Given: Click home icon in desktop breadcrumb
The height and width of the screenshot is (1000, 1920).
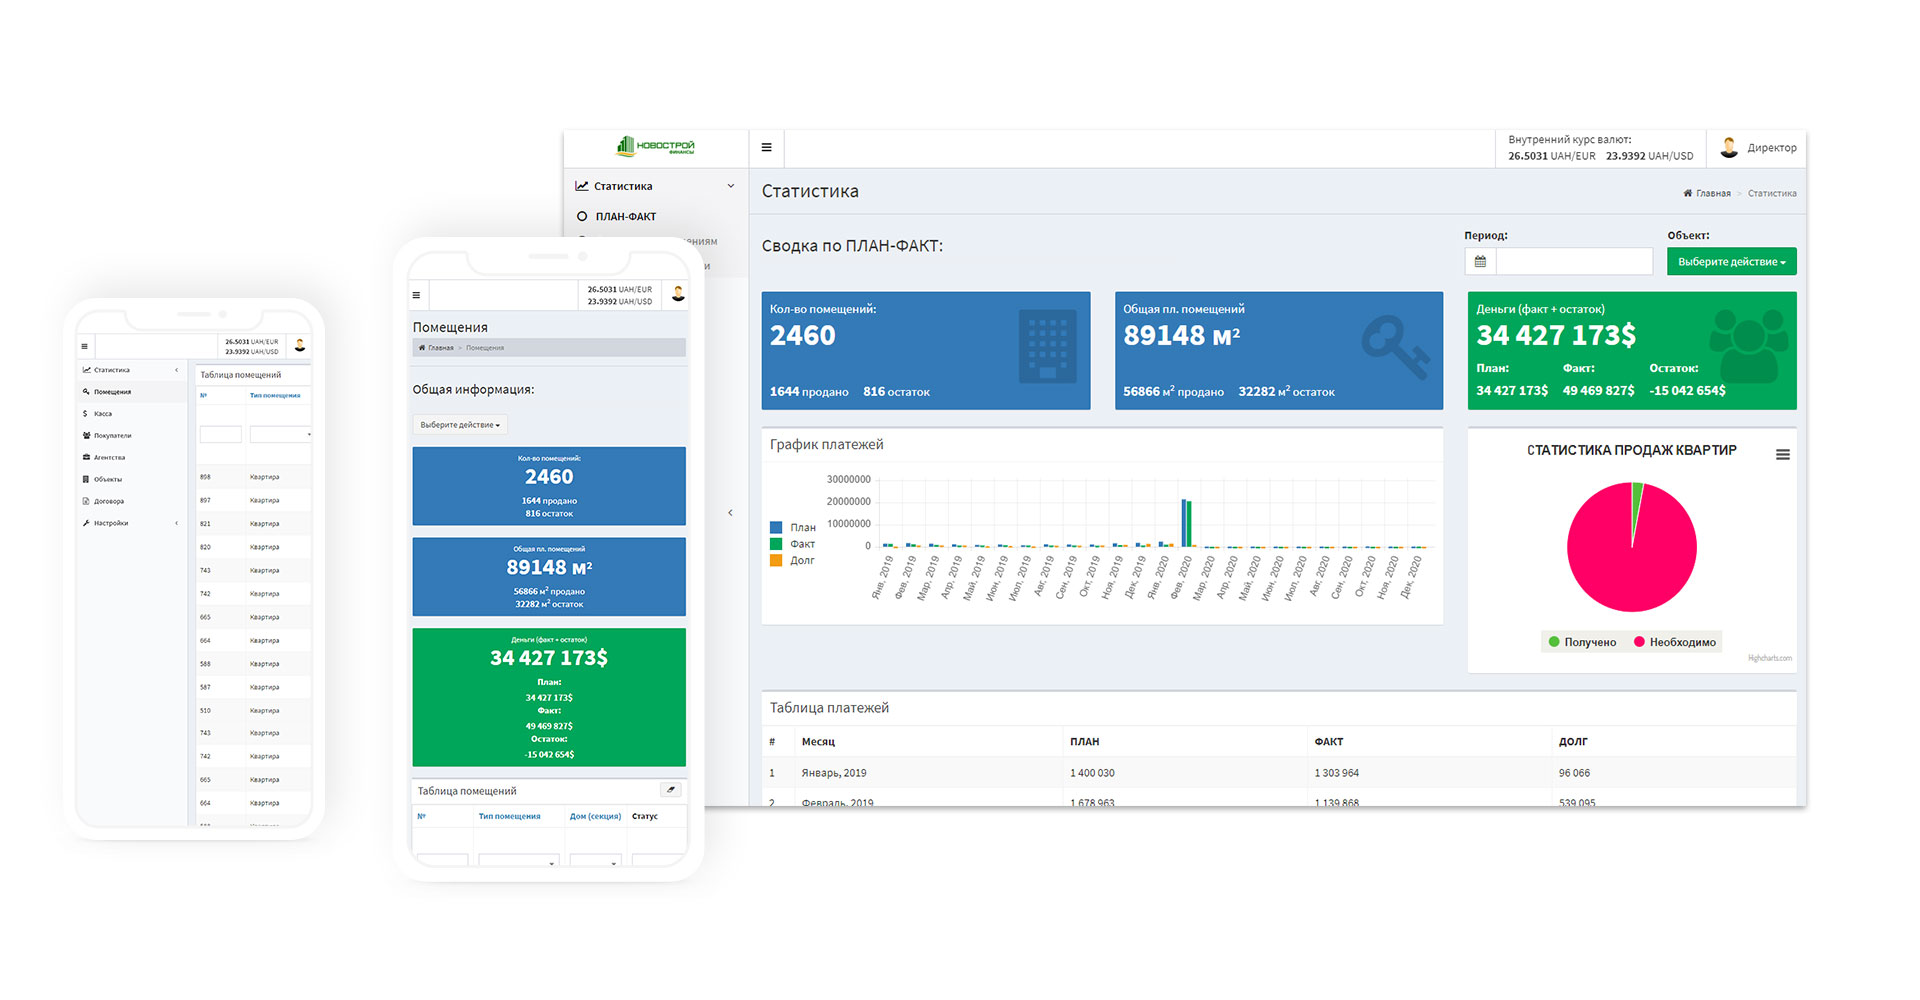Looking at the screenshot, I should tap(1688, 193).
